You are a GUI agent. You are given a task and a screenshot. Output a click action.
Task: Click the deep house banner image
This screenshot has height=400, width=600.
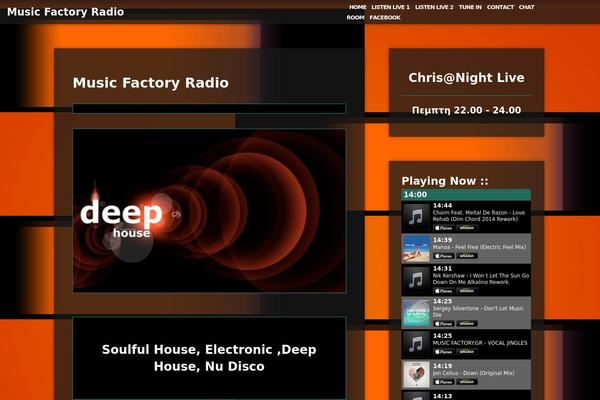(x=209, y=211)
